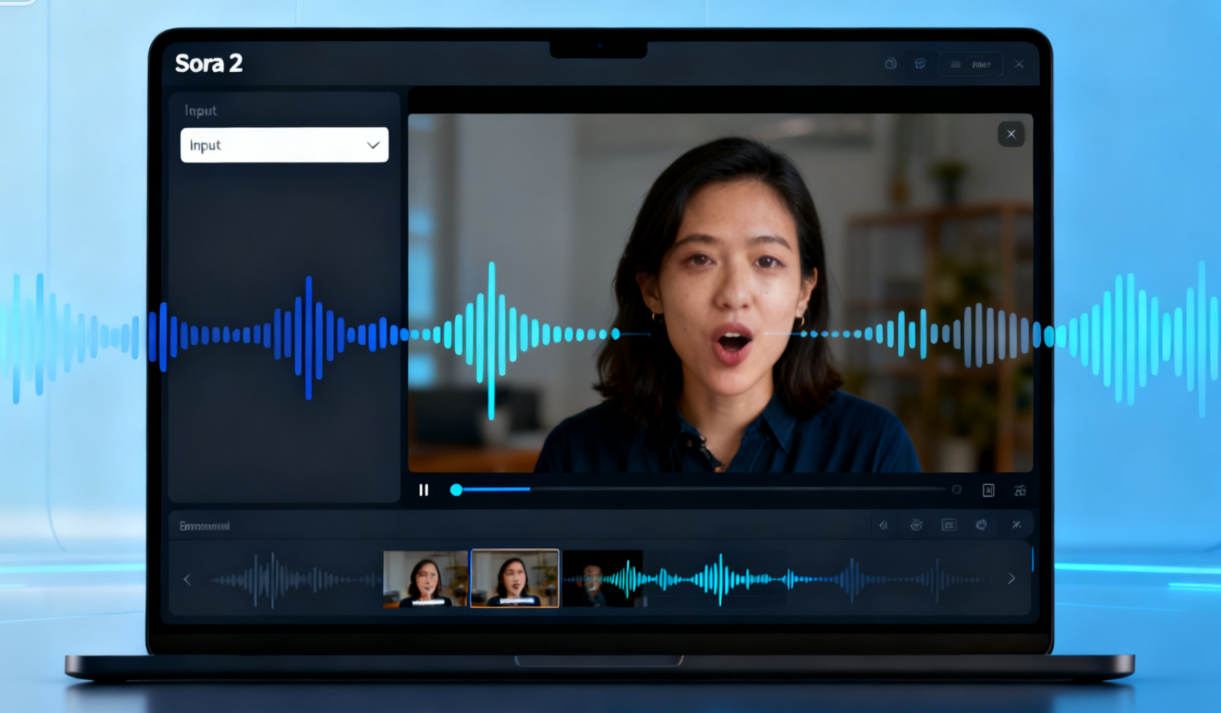
Task: Click the settings icon at player's right end
Action: pos(1020,490)
